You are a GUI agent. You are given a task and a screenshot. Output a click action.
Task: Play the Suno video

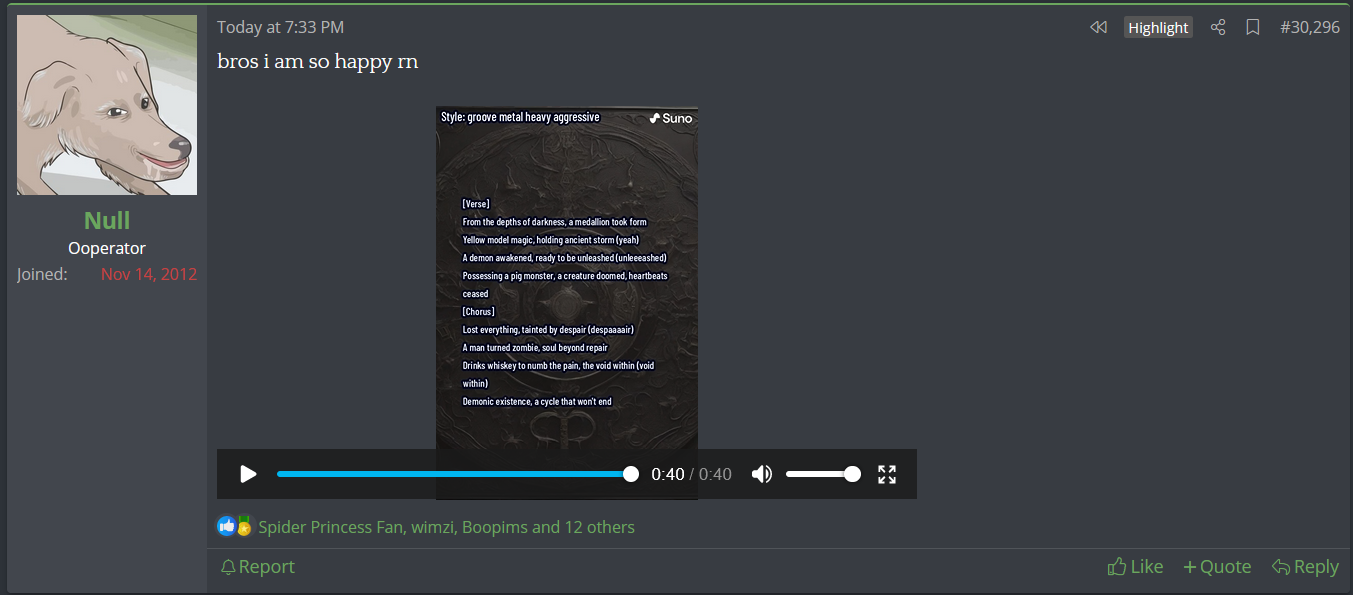tap(248, 474)
